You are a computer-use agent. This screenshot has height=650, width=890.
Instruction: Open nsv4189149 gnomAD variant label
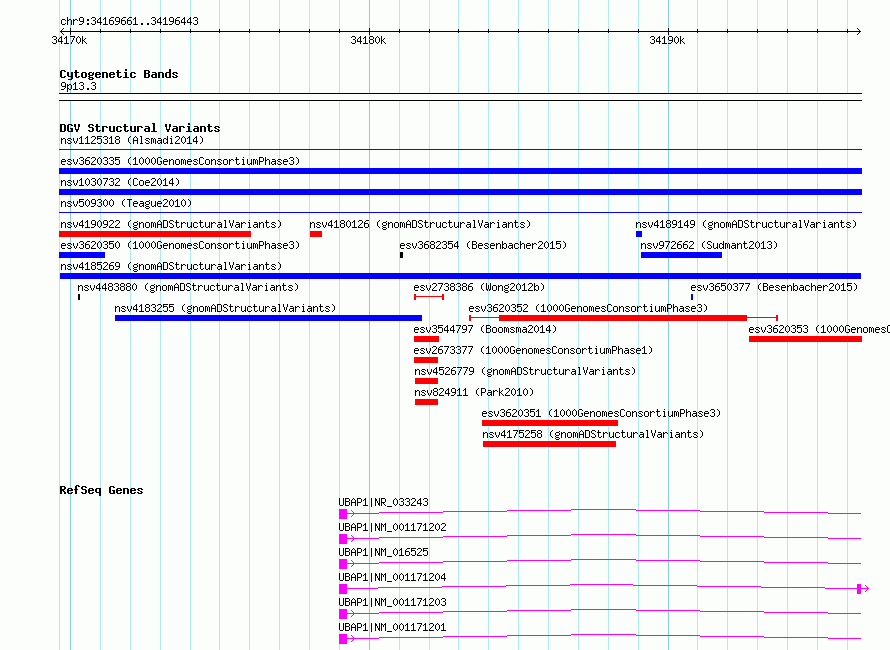[x=746, y=224]
